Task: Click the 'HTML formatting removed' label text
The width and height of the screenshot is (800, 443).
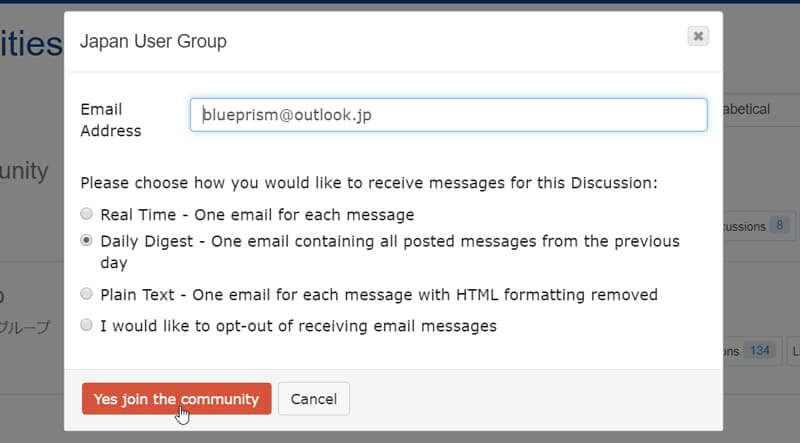Action: point(557,294)
